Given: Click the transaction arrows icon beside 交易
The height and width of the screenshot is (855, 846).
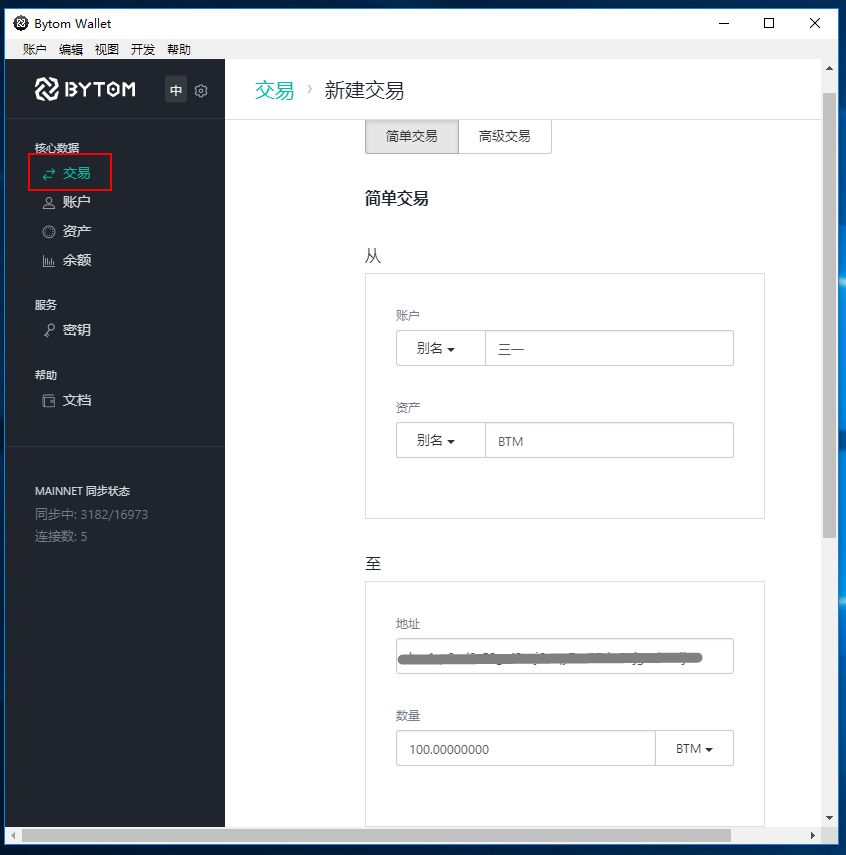Looking at the screenshot, I should (x=49, y=174).
